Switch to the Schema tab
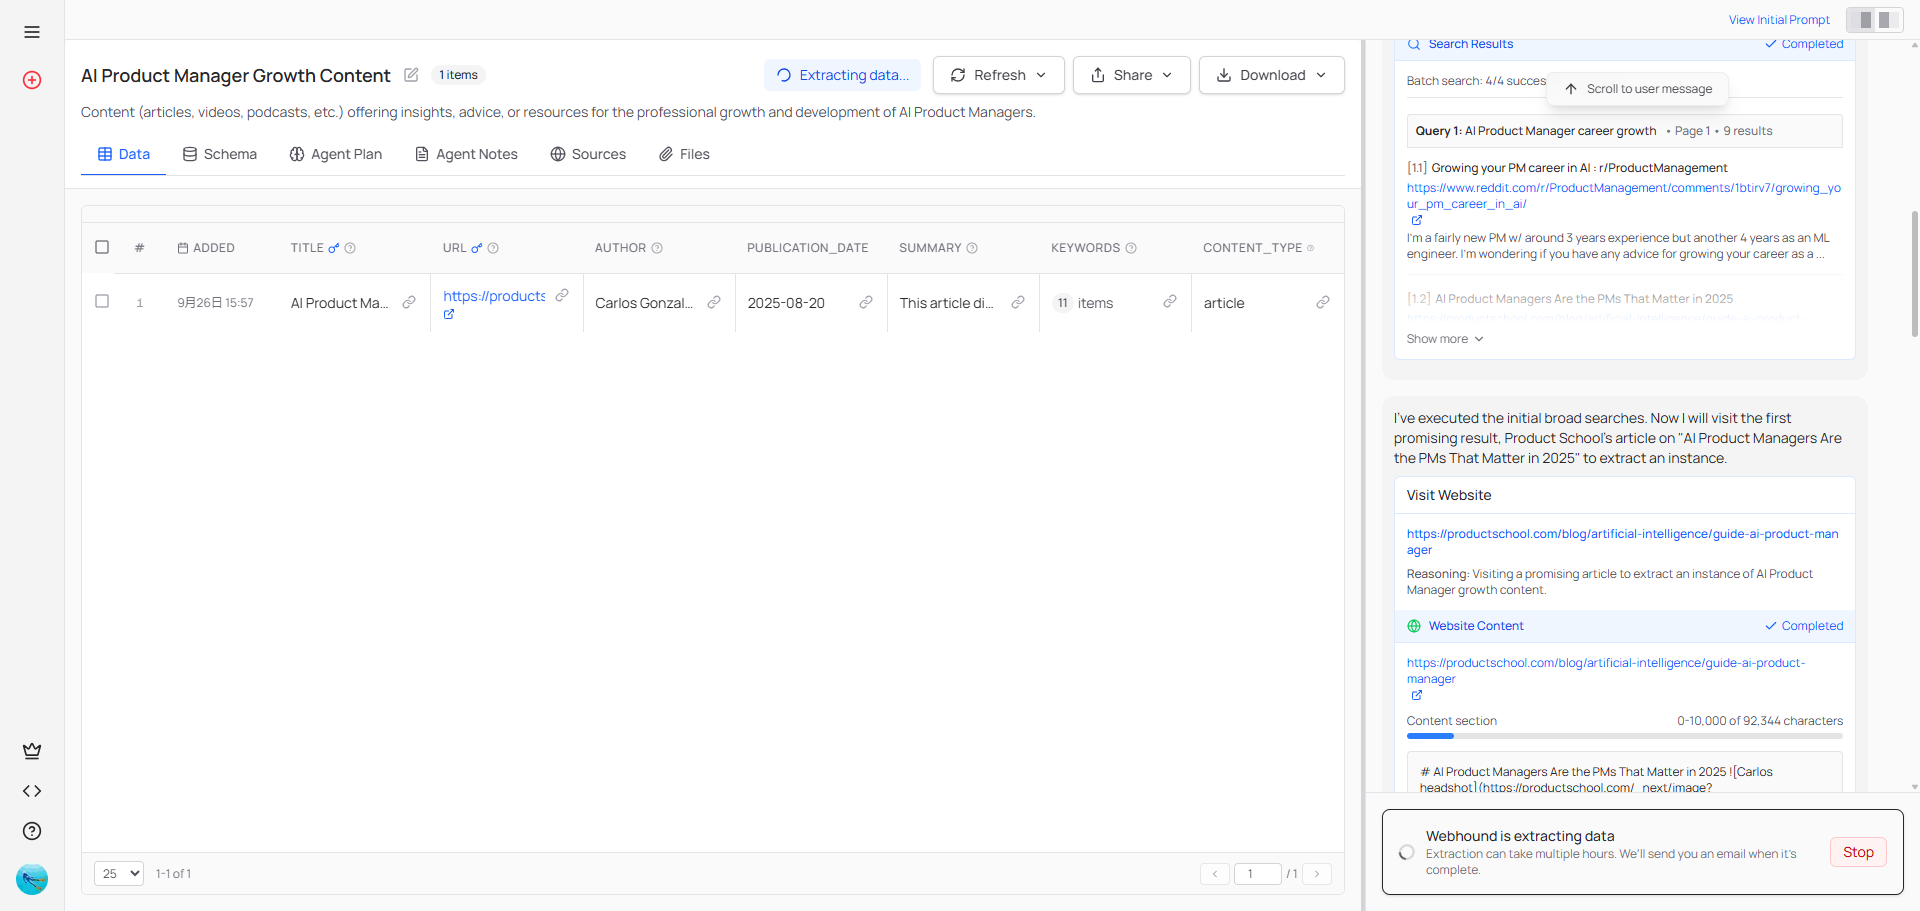The image size is (1920, 911). coord(219,154)
